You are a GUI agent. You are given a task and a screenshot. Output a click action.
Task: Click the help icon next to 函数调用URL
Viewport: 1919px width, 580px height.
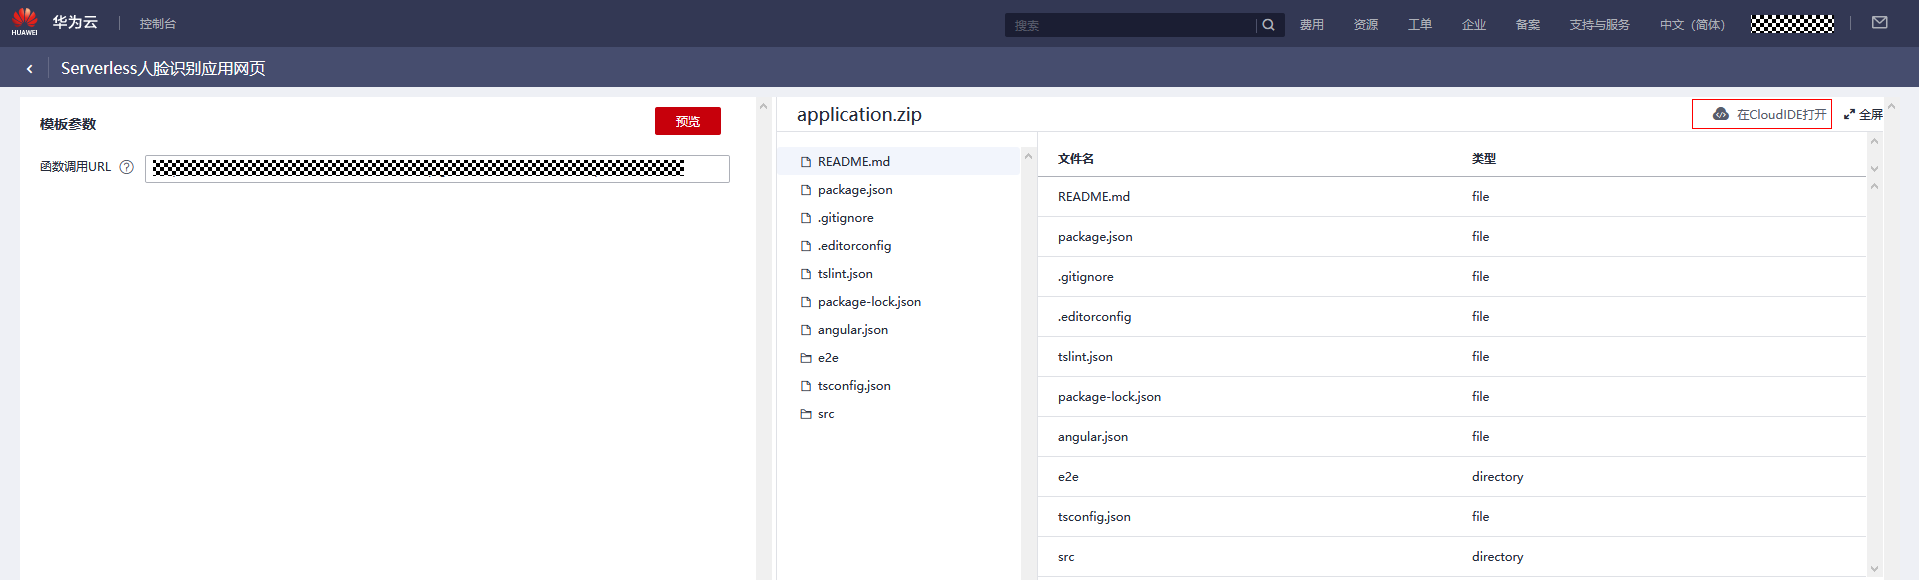coord(127,167)
